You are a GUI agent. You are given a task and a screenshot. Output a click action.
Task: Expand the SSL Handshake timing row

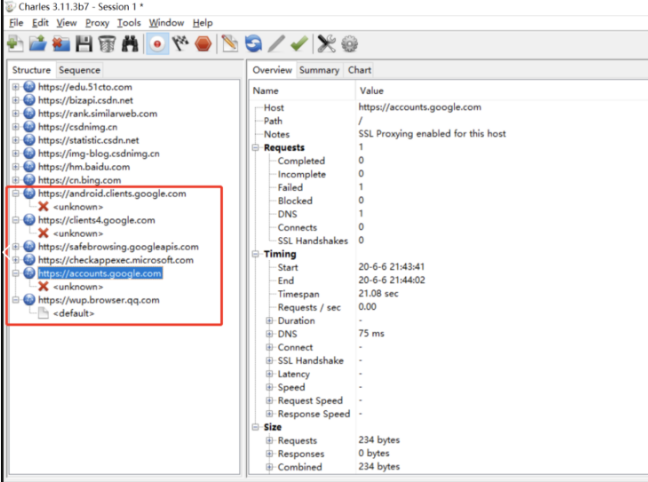(269, 360)
